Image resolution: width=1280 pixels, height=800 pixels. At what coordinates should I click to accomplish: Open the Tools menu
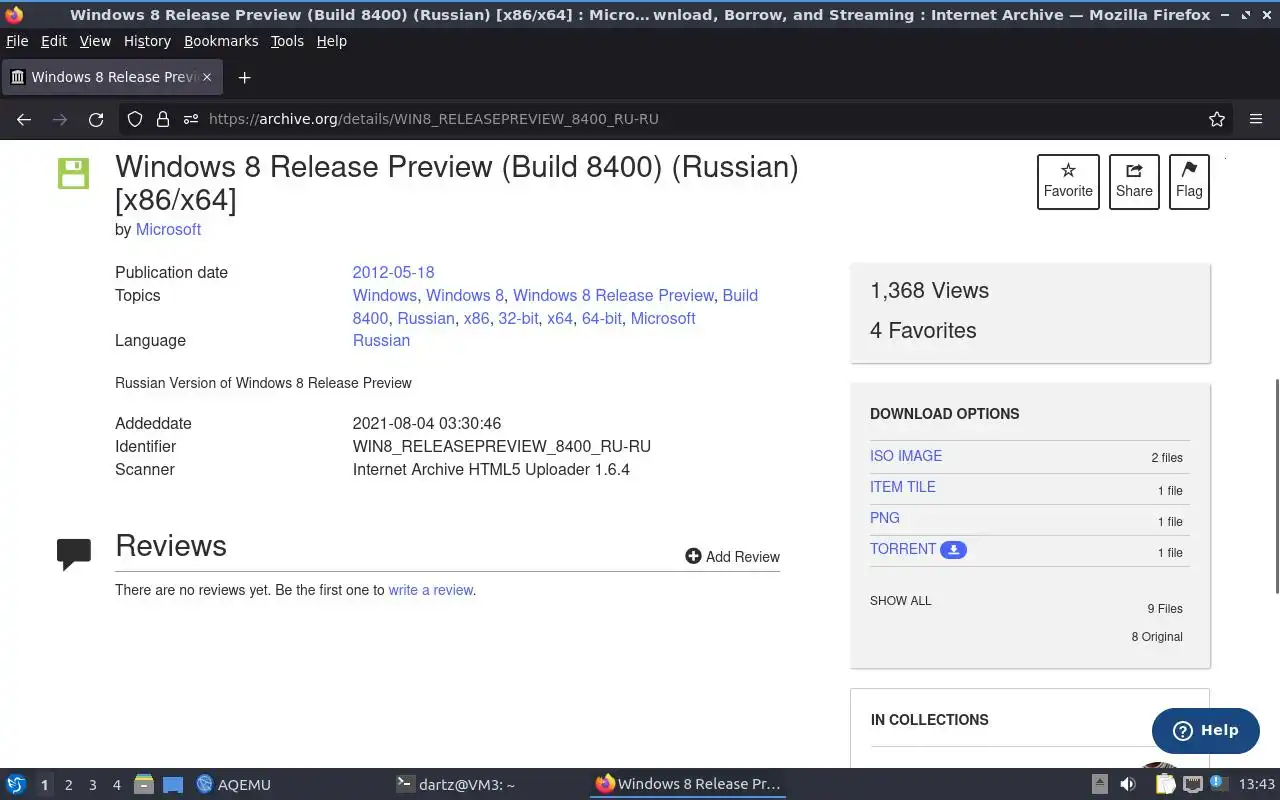[x=287, y=41]
